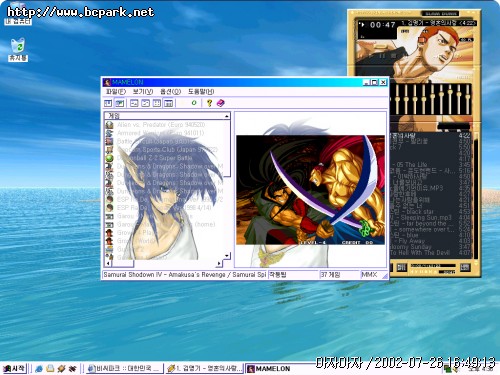Click the MMX status bar panel
The height and width of the screenshot is (375, 500).
(369, 275)
